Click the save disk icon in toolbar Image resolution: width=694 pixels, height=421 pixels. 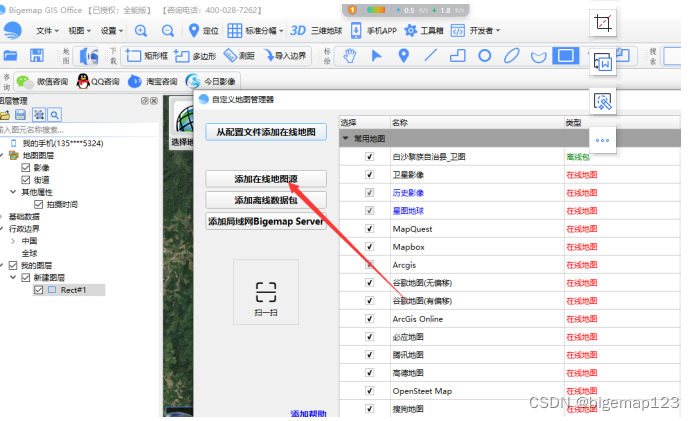(x=36, y=56)
